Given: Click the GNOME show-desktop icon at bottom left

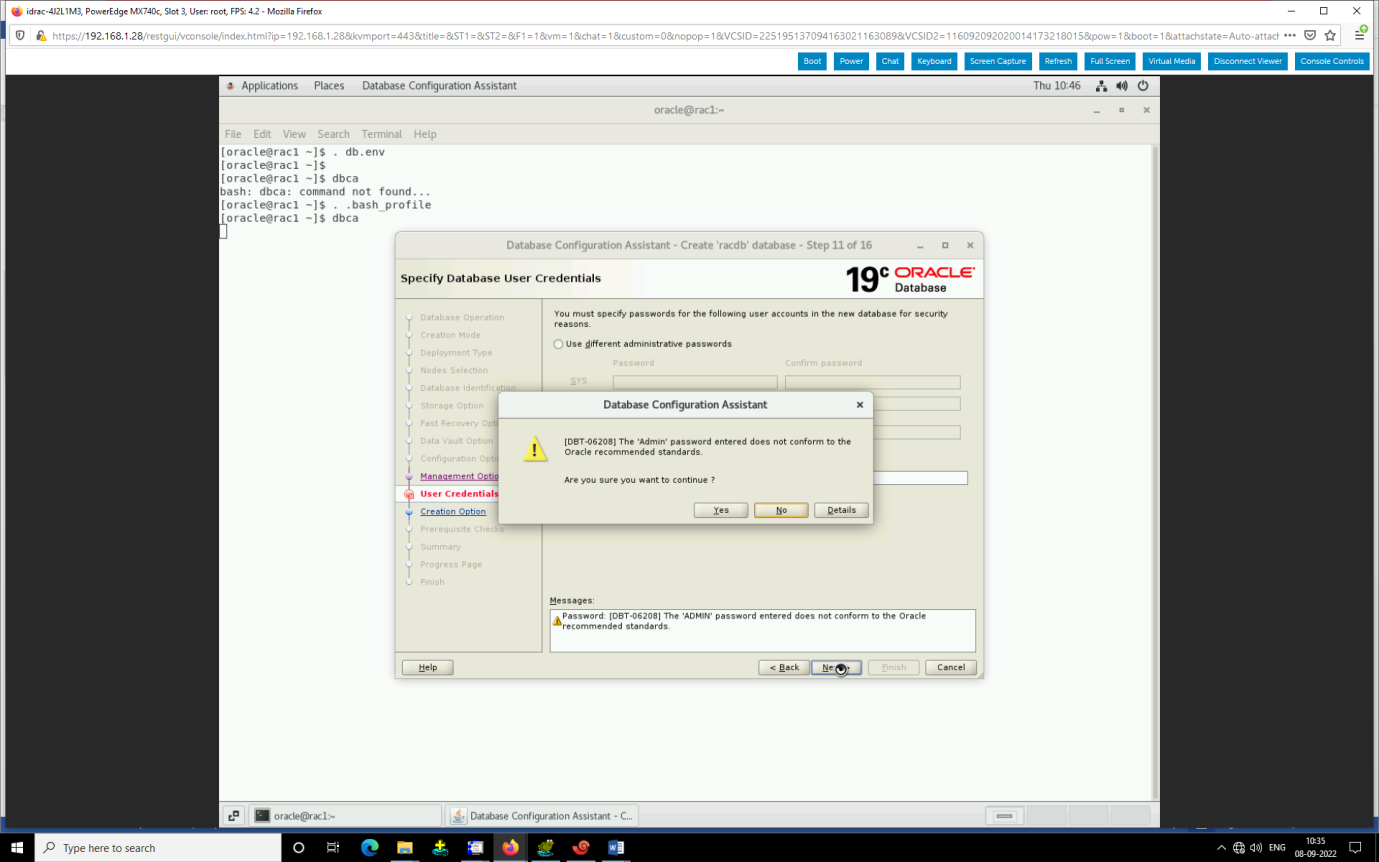Looking at the screenshot, I should pos(233,816).
